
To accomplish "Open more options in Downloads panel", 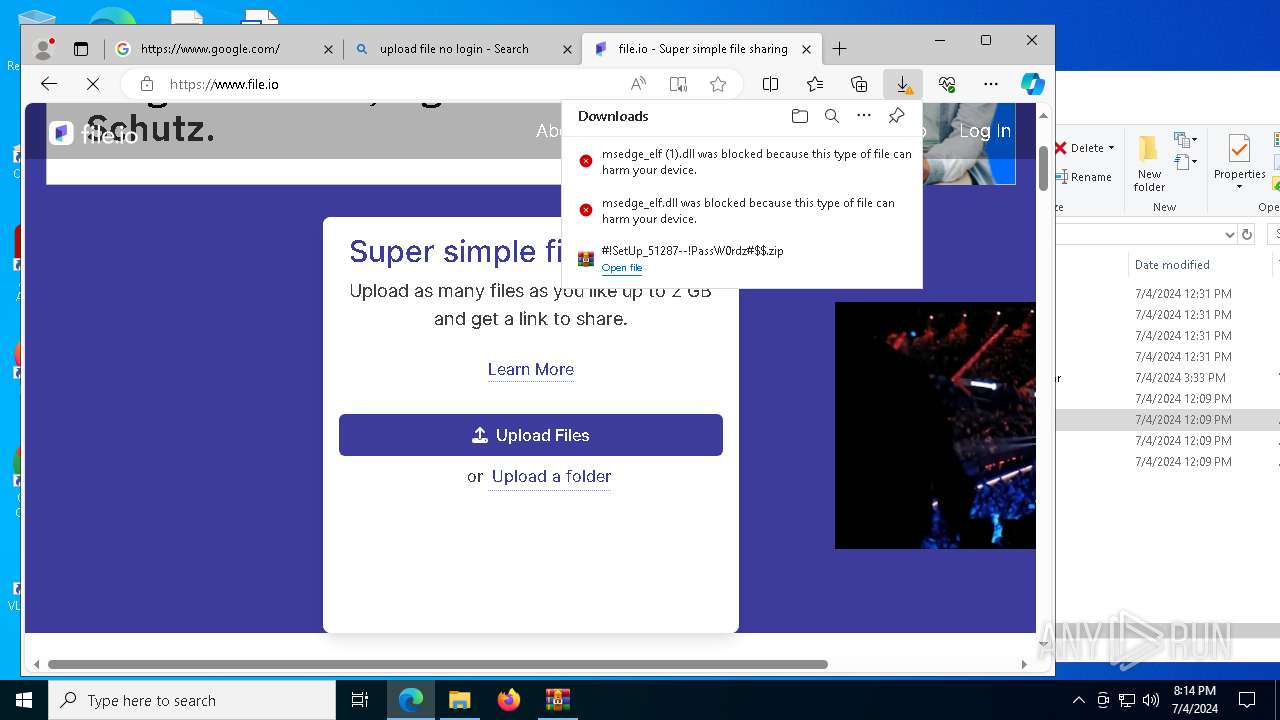I will pyautogui.click(x=864, y=116).
